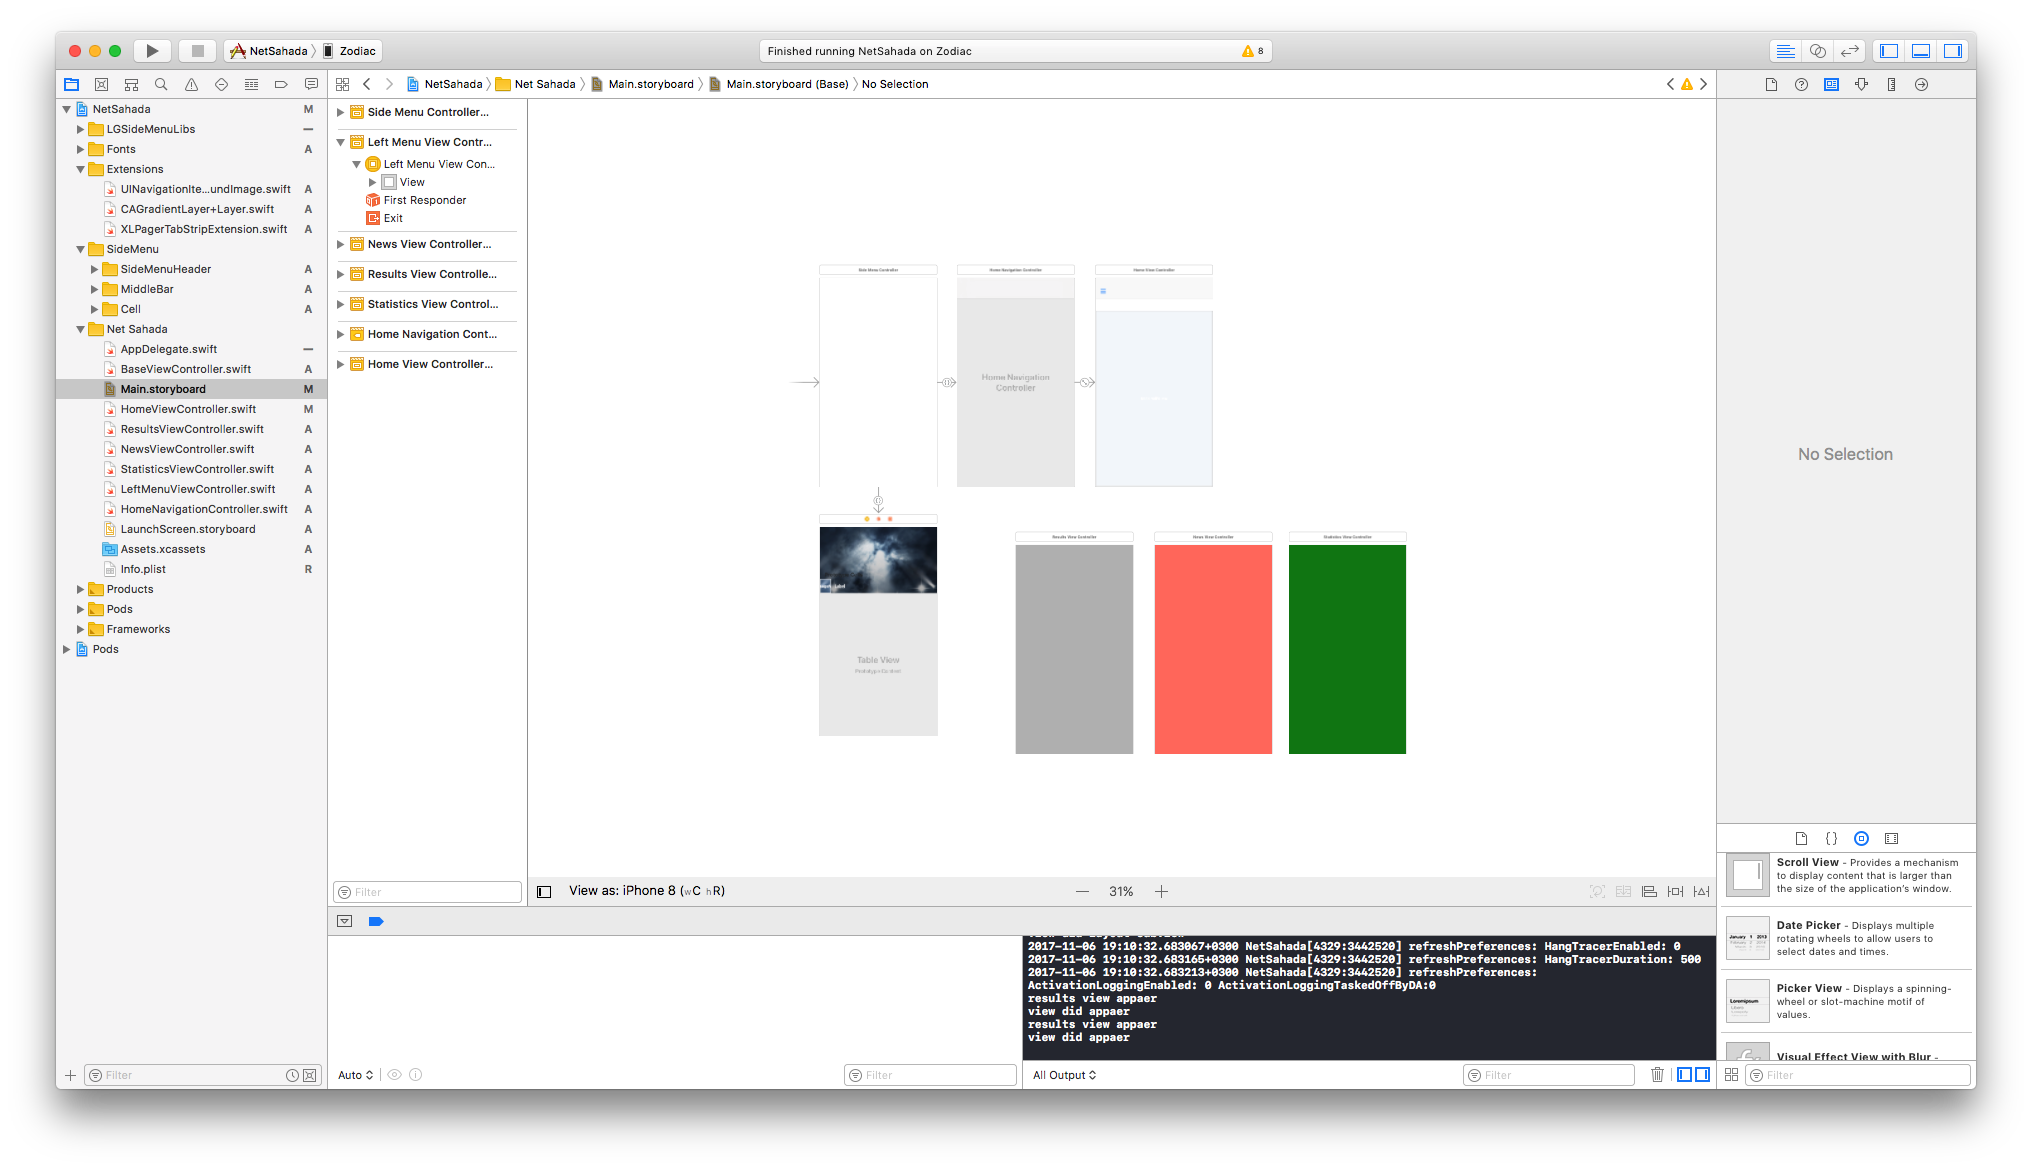Viewport: 2032px width, 1169px height.
Task: Zoom in the storyboard canvas
Action: coord(1161,892)
